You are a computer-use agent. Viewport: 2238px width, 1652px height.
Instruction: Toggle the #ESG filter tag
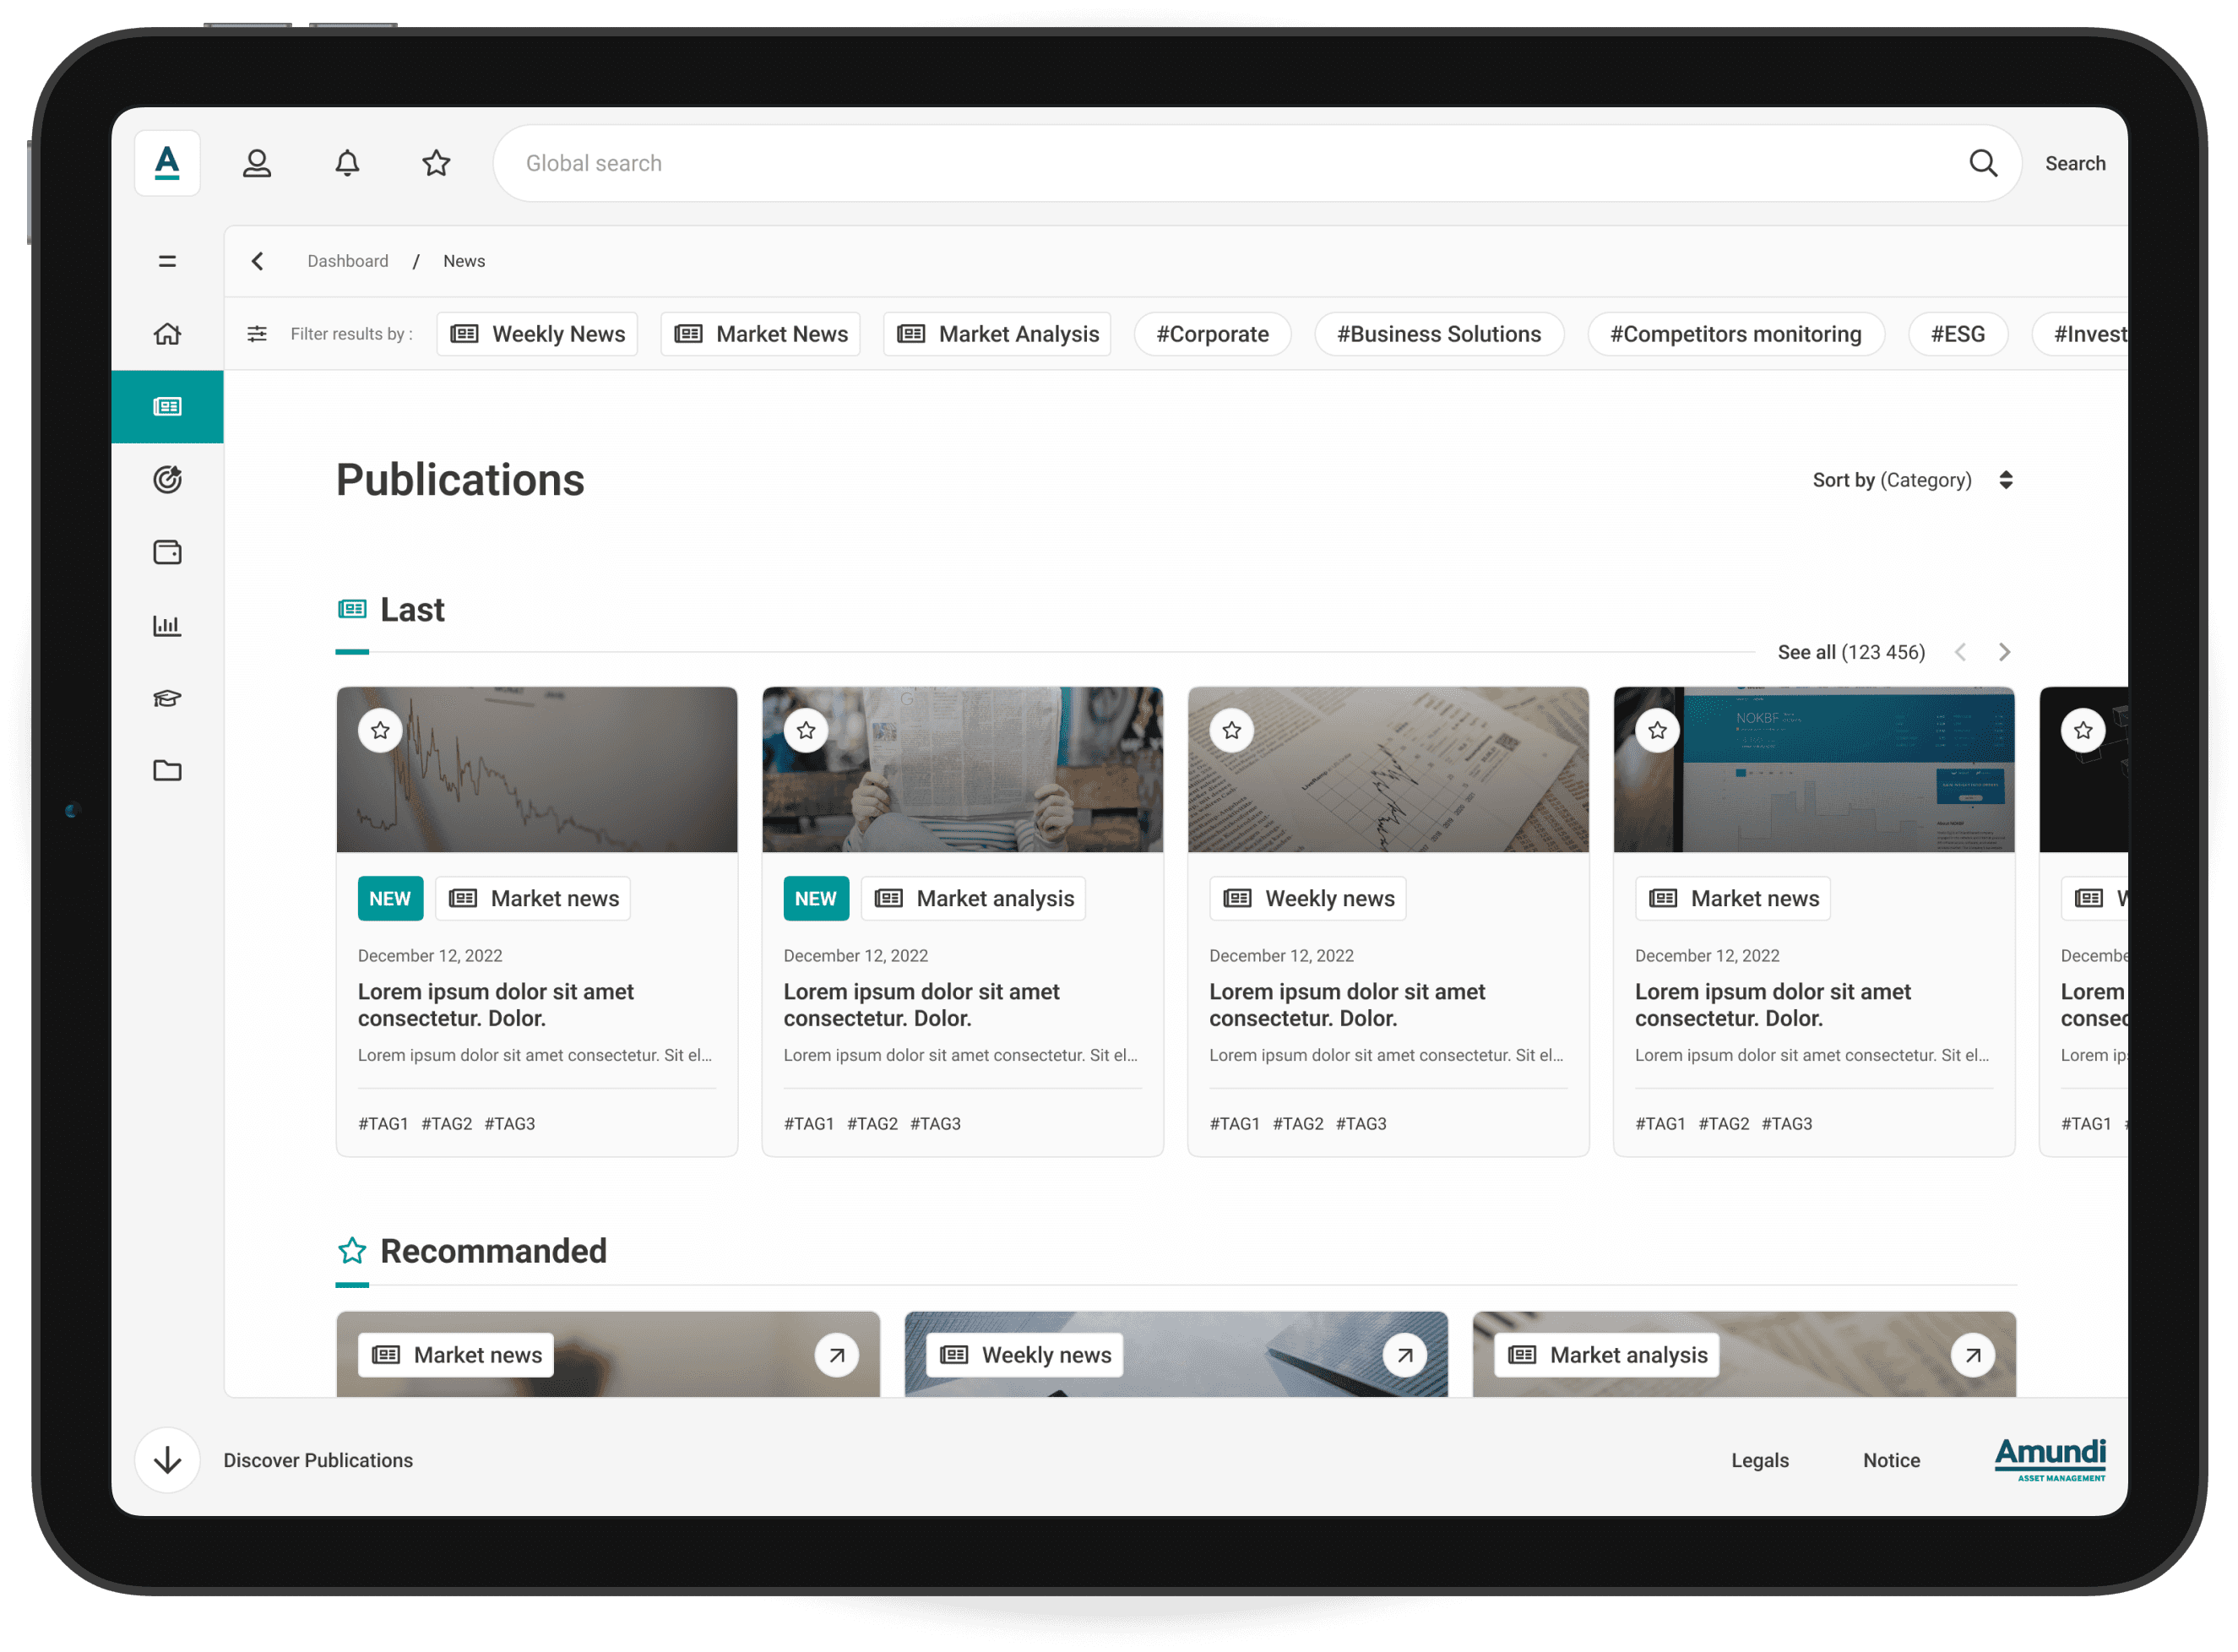click(x=1957, y=334)
